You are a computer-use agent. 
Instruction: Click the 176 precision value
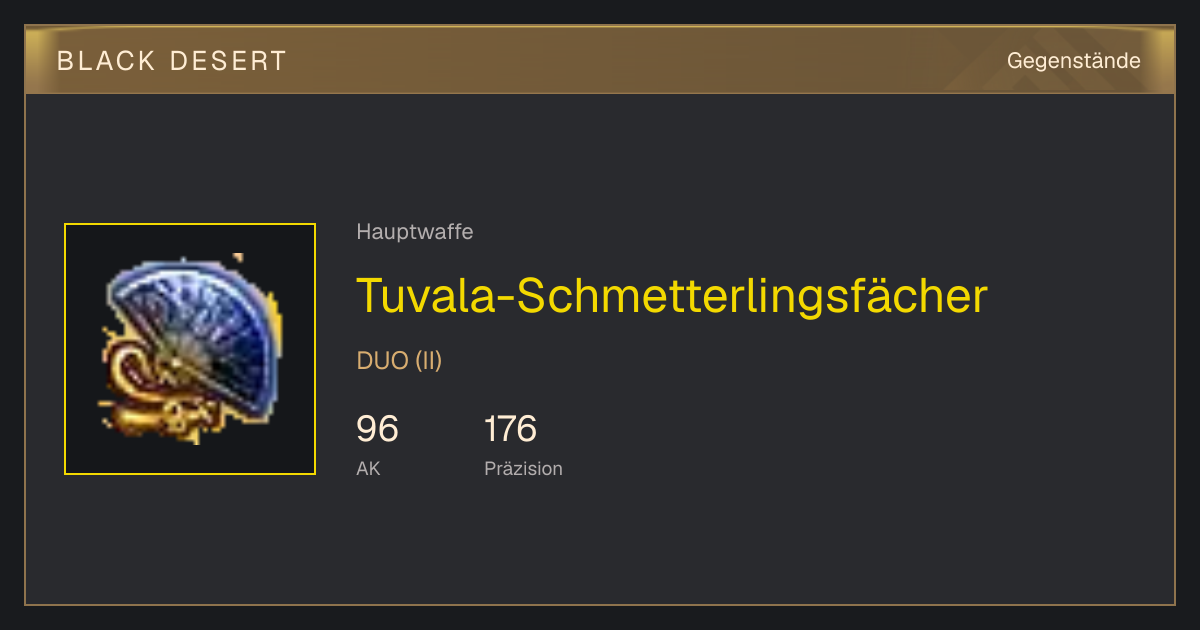510,429
